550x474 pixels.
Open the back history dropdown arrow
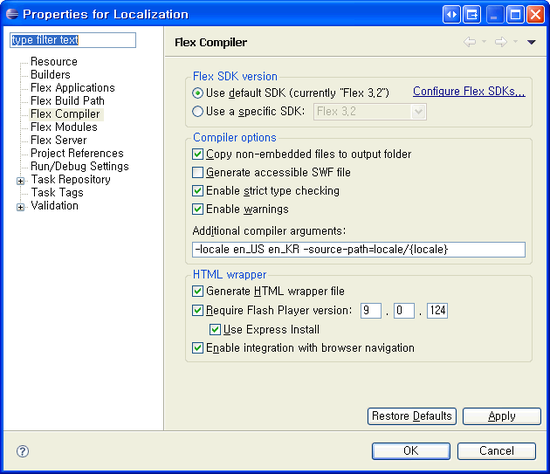click(484, 42)
